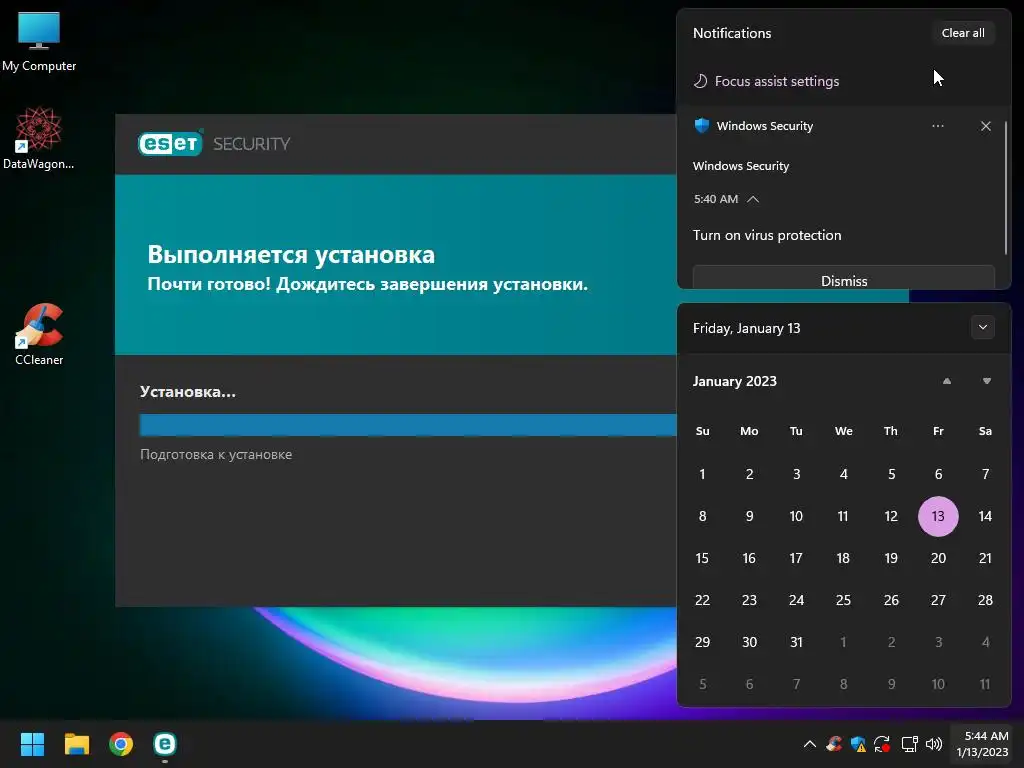Click the 'Подготовка к установке' status text
Viewport: 1024px width, 768px height.
(216, 455)
